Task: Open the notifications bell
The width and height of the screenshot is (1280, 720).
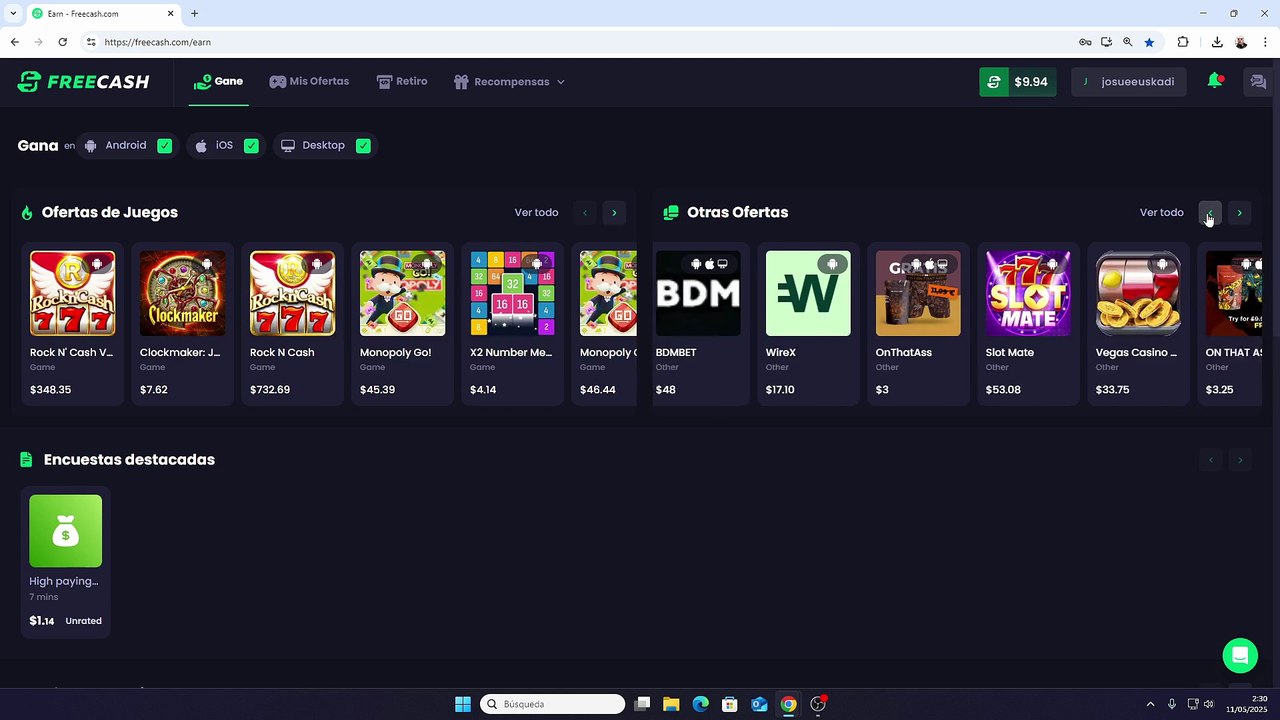Action: coord(1215,81)
